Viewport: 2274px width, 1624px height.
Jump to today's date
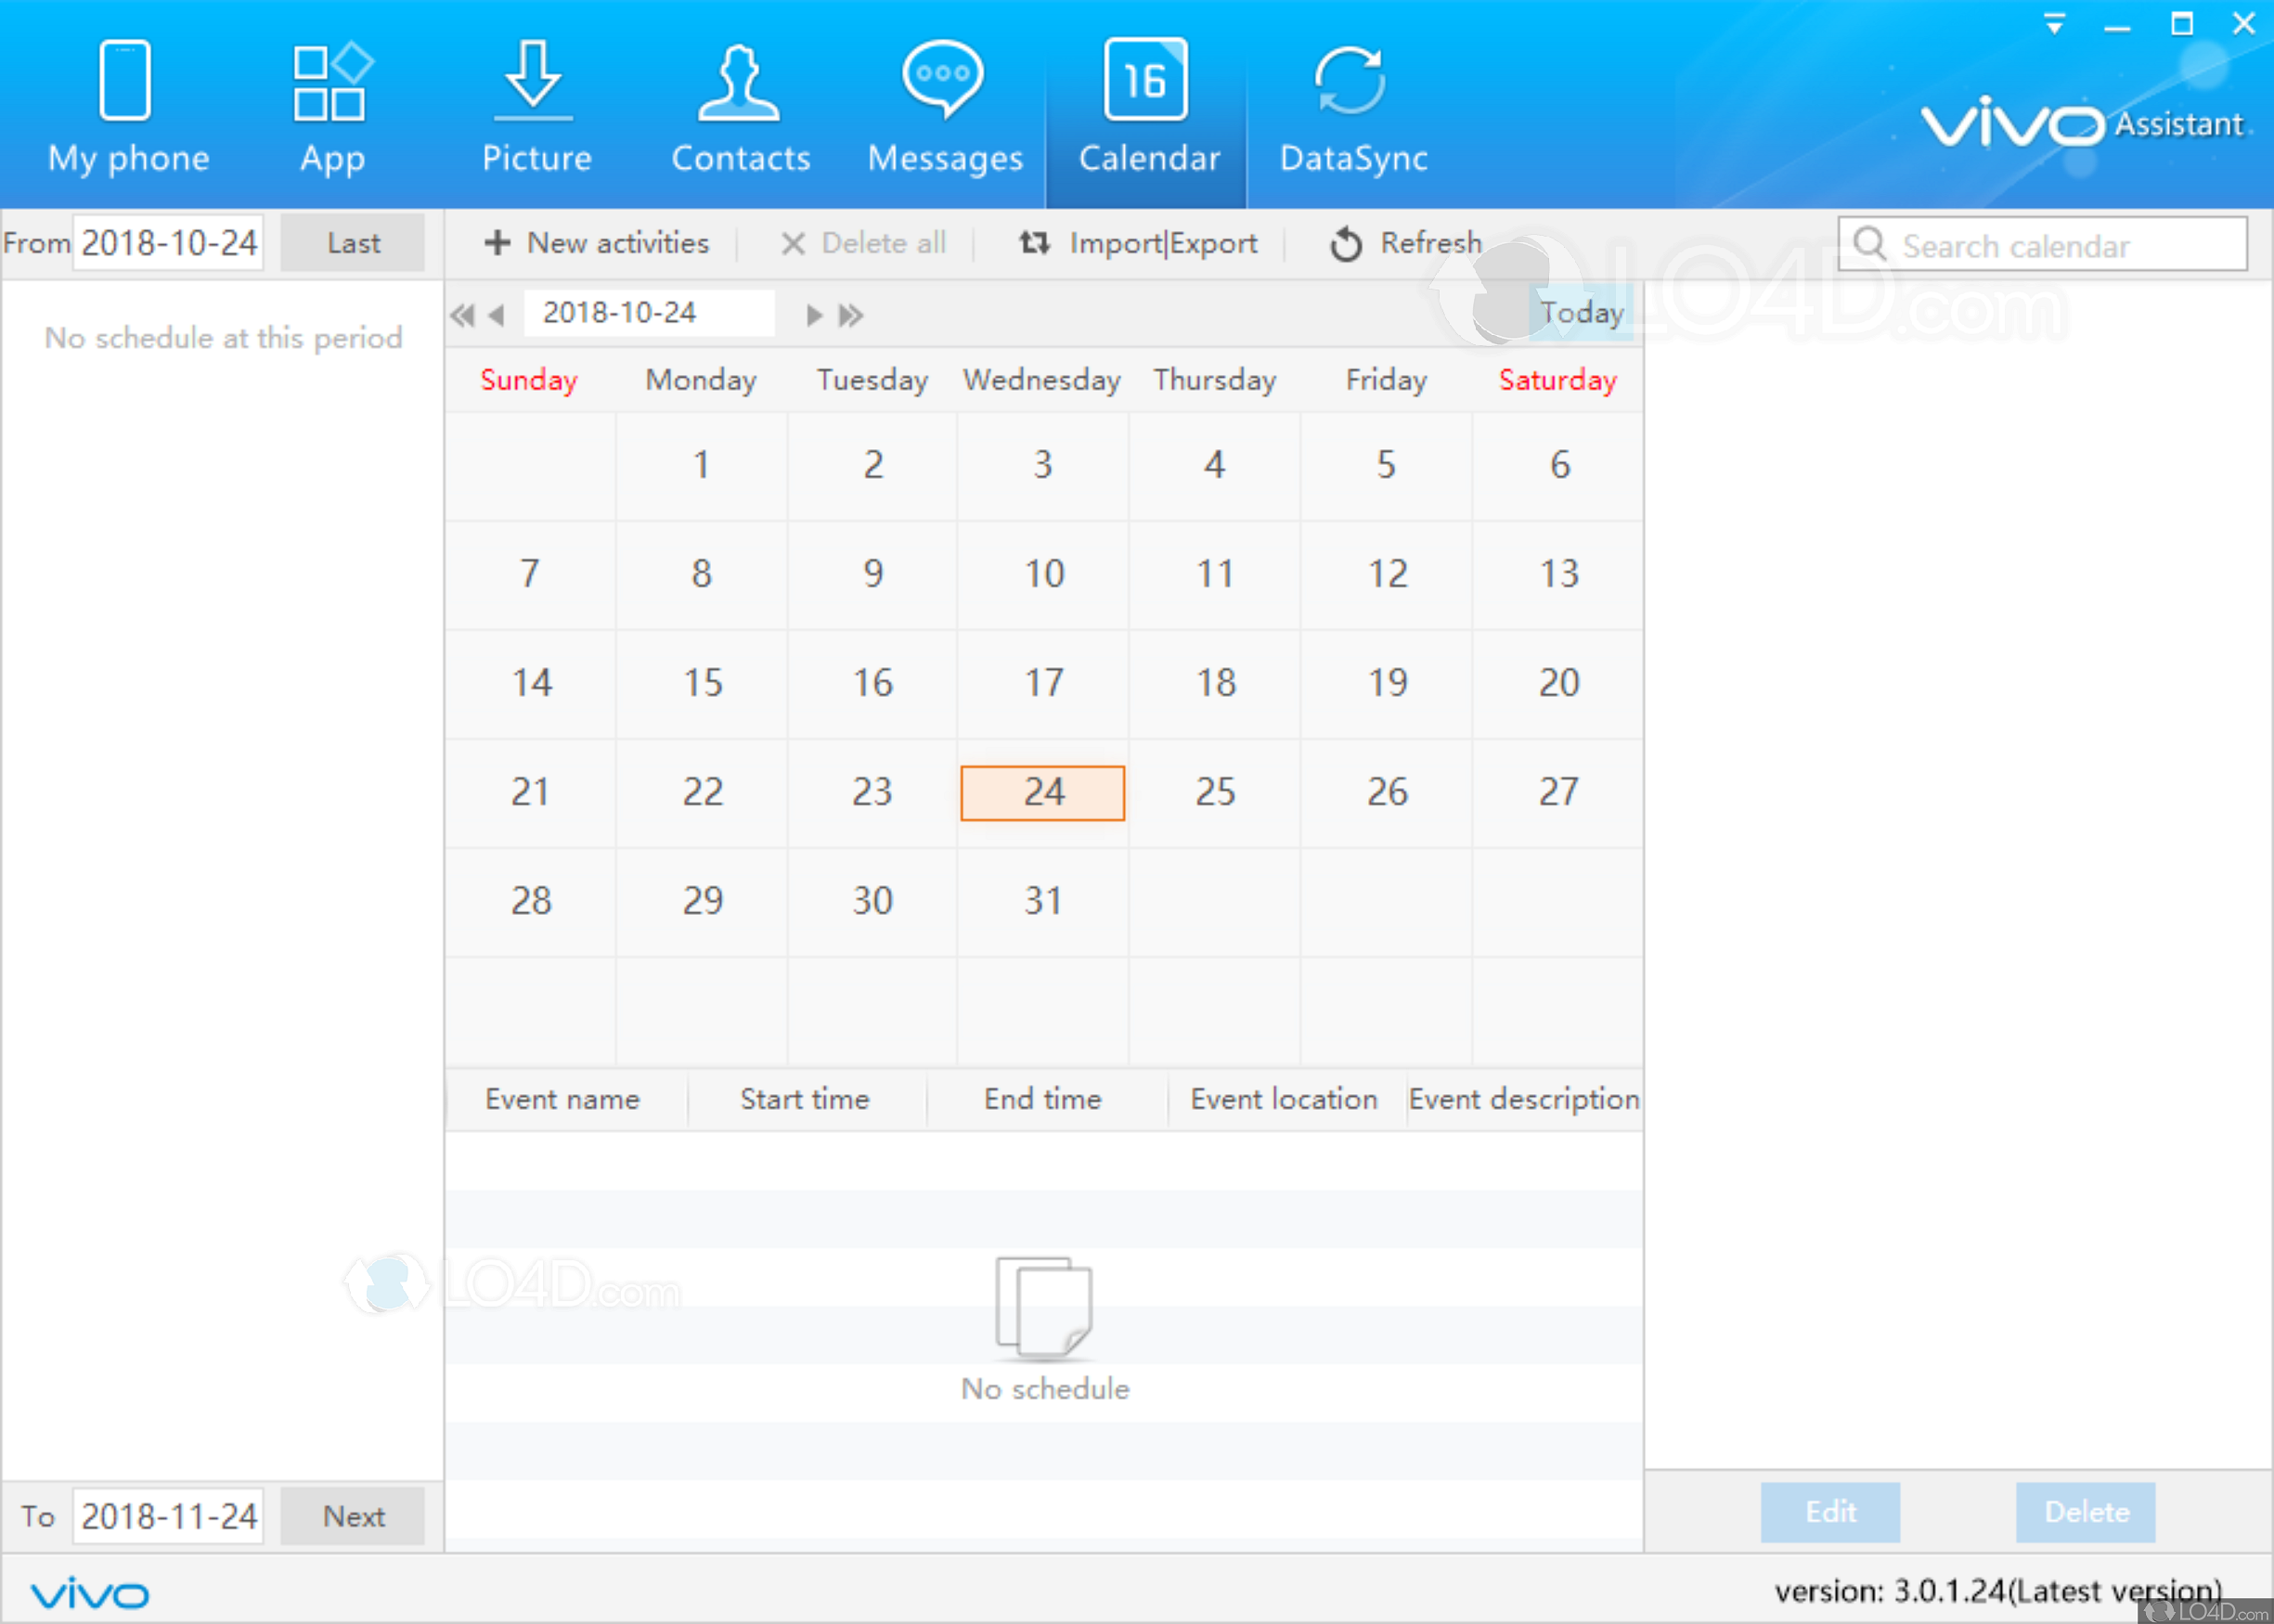1581,312
